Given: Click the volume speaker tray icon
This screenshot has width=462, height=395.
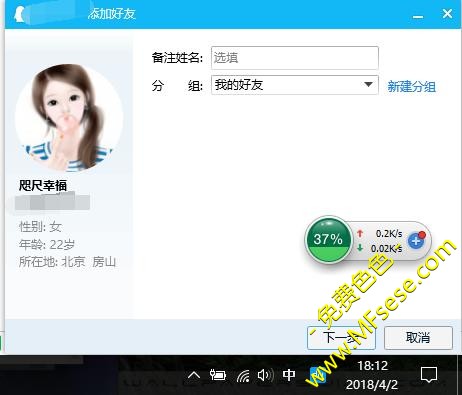Looking at the screenshot, I should pos(265,376).
